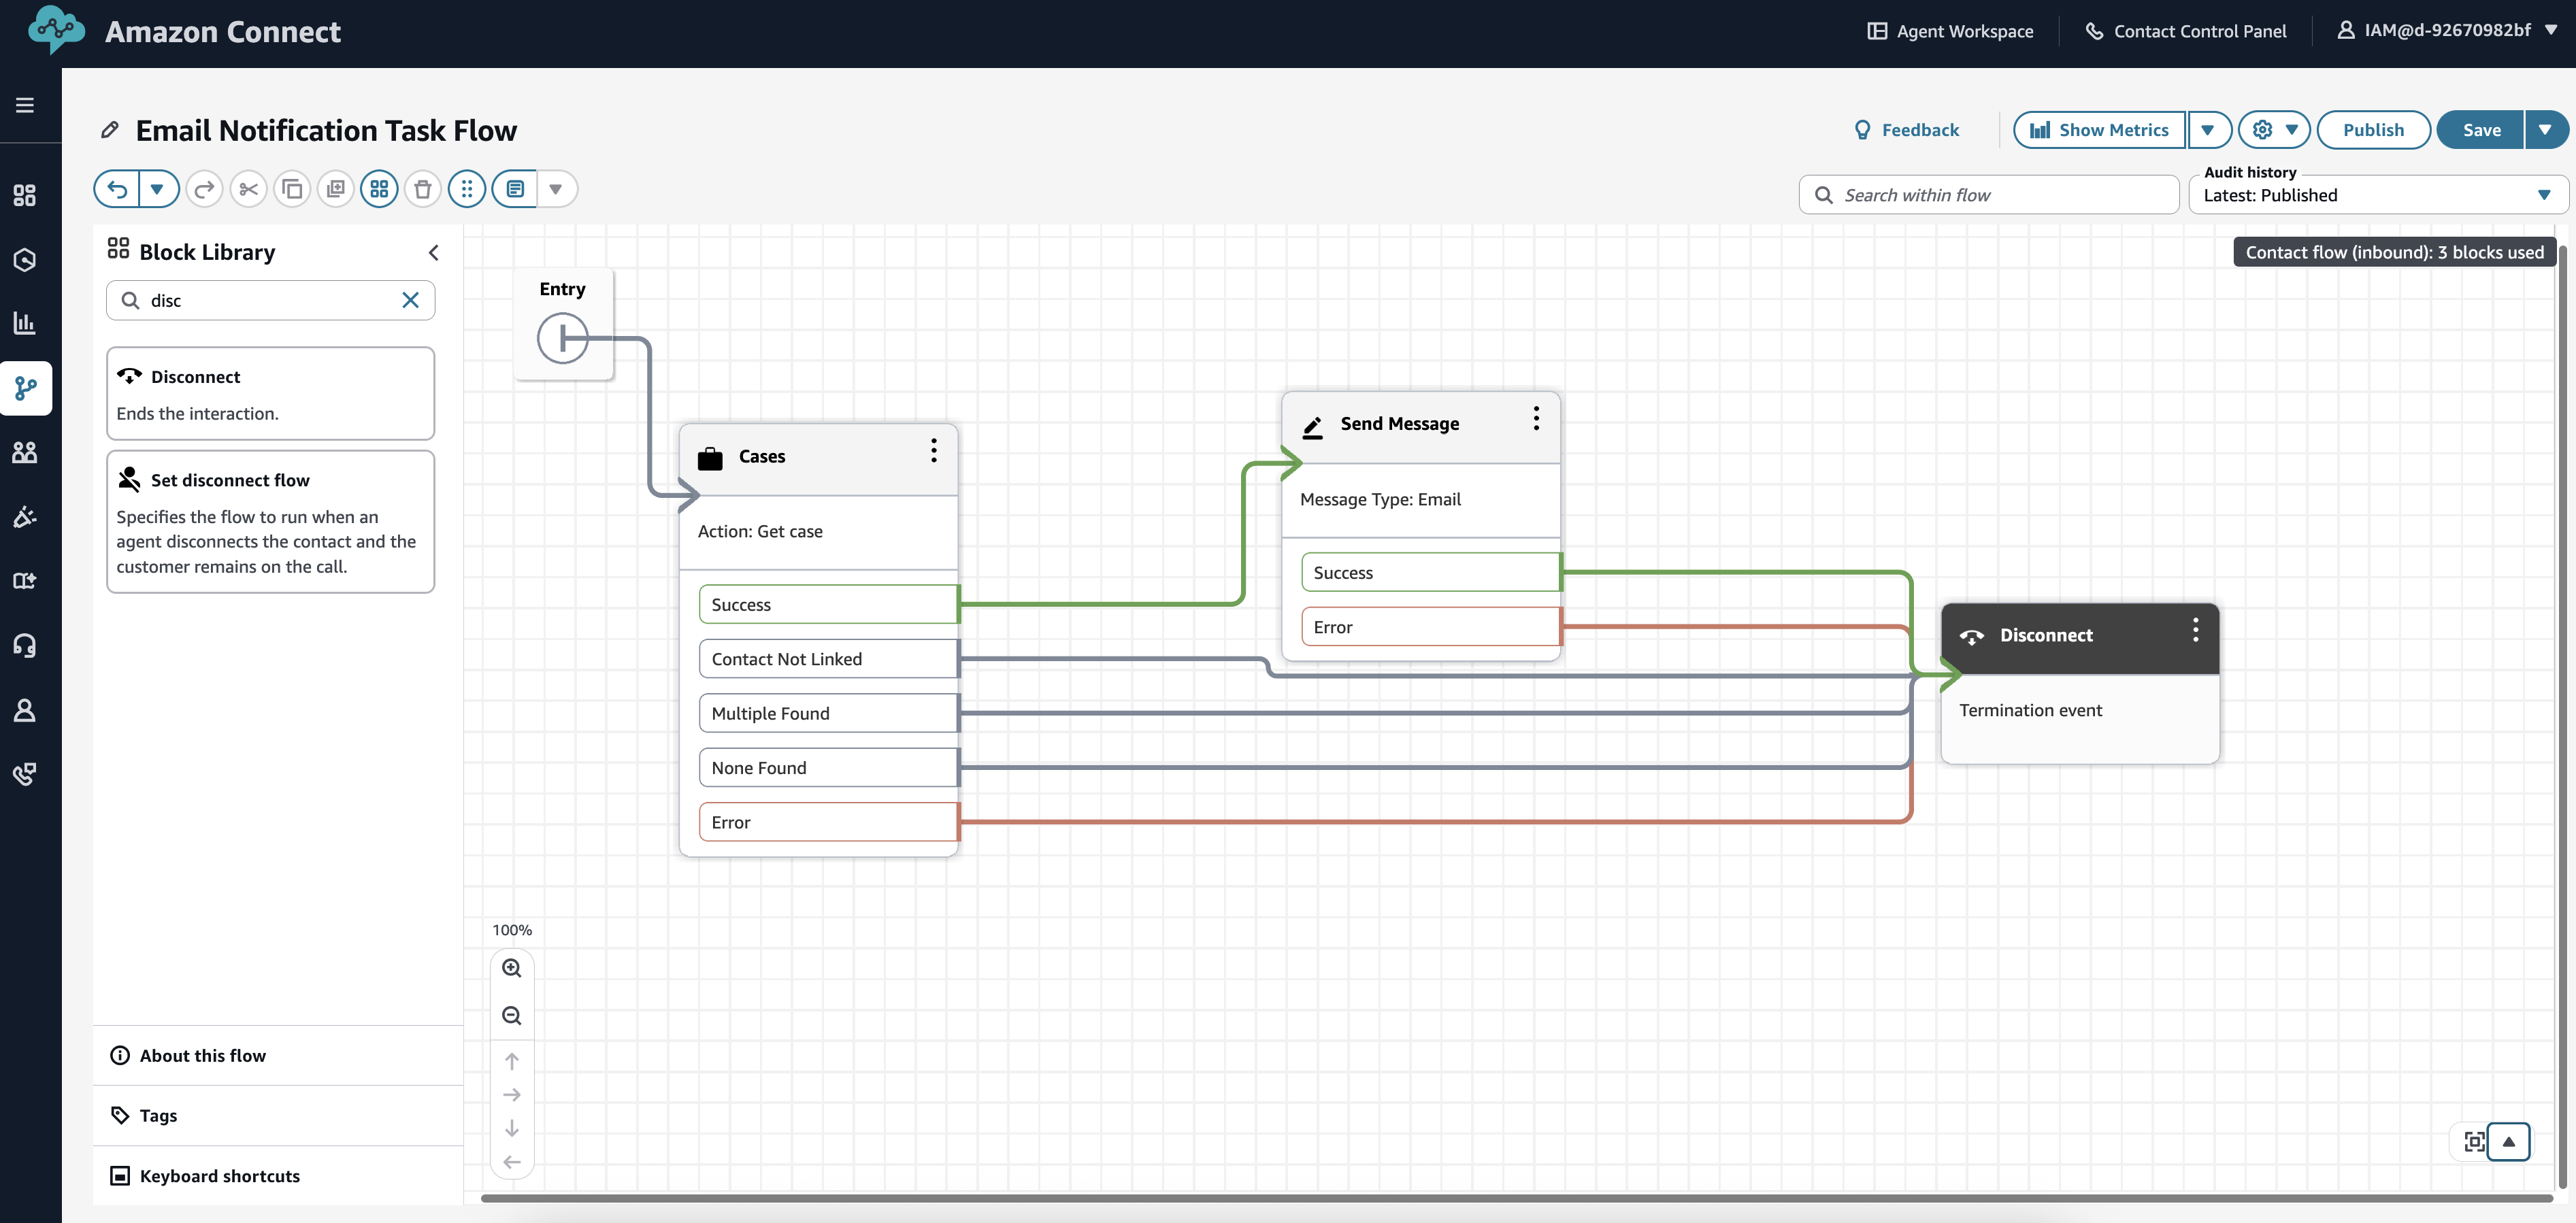This screenshot has width=2576, height=1223.
Task: Redo the last action
Action: click(204, 188)
